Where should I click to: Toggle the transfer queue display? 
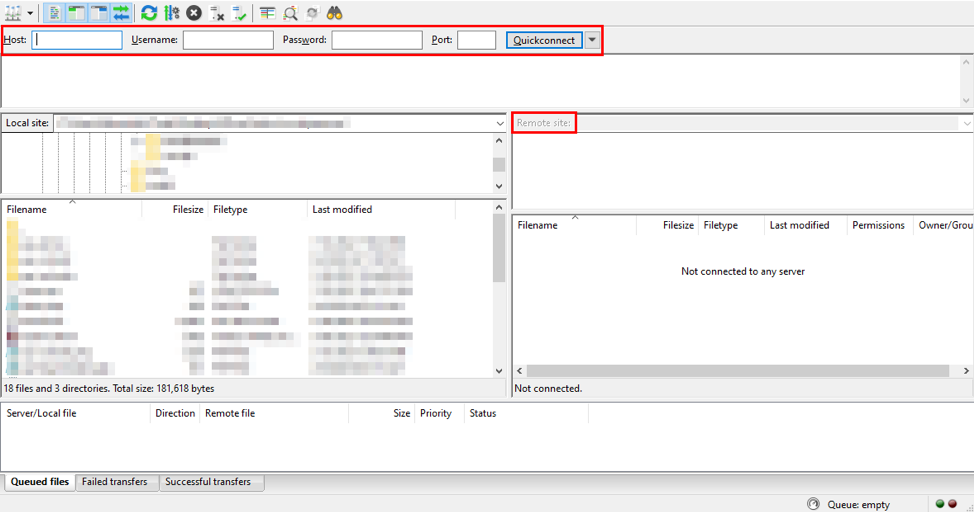121,13
